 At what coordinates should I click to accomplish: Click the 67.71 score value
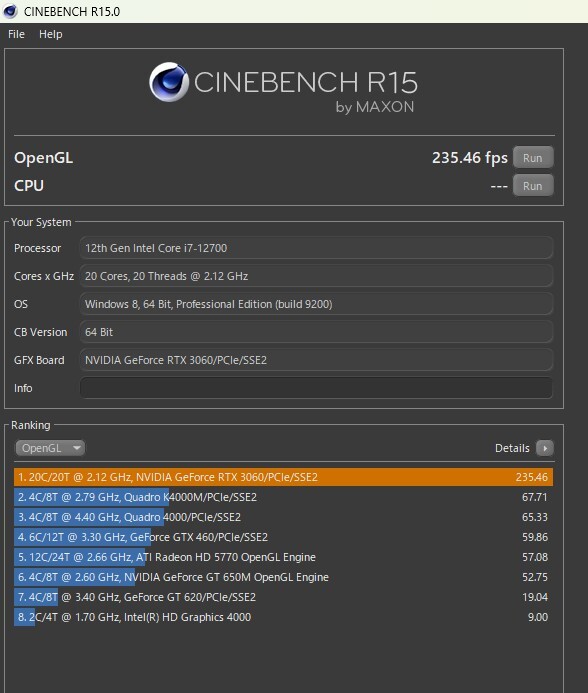click(535, 497)
